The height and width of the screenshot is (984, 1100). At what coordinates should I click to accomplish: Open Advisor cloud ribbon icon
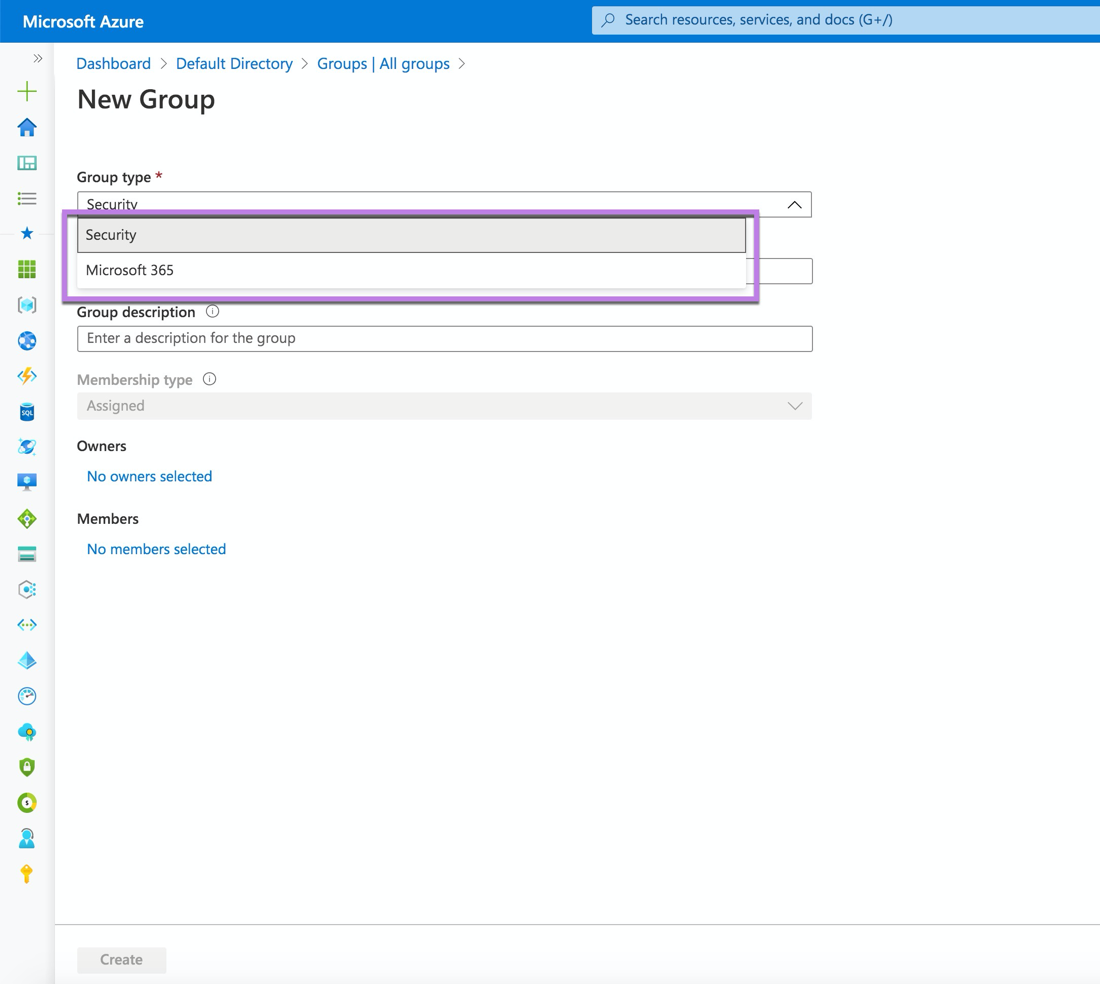coord(27,732)
